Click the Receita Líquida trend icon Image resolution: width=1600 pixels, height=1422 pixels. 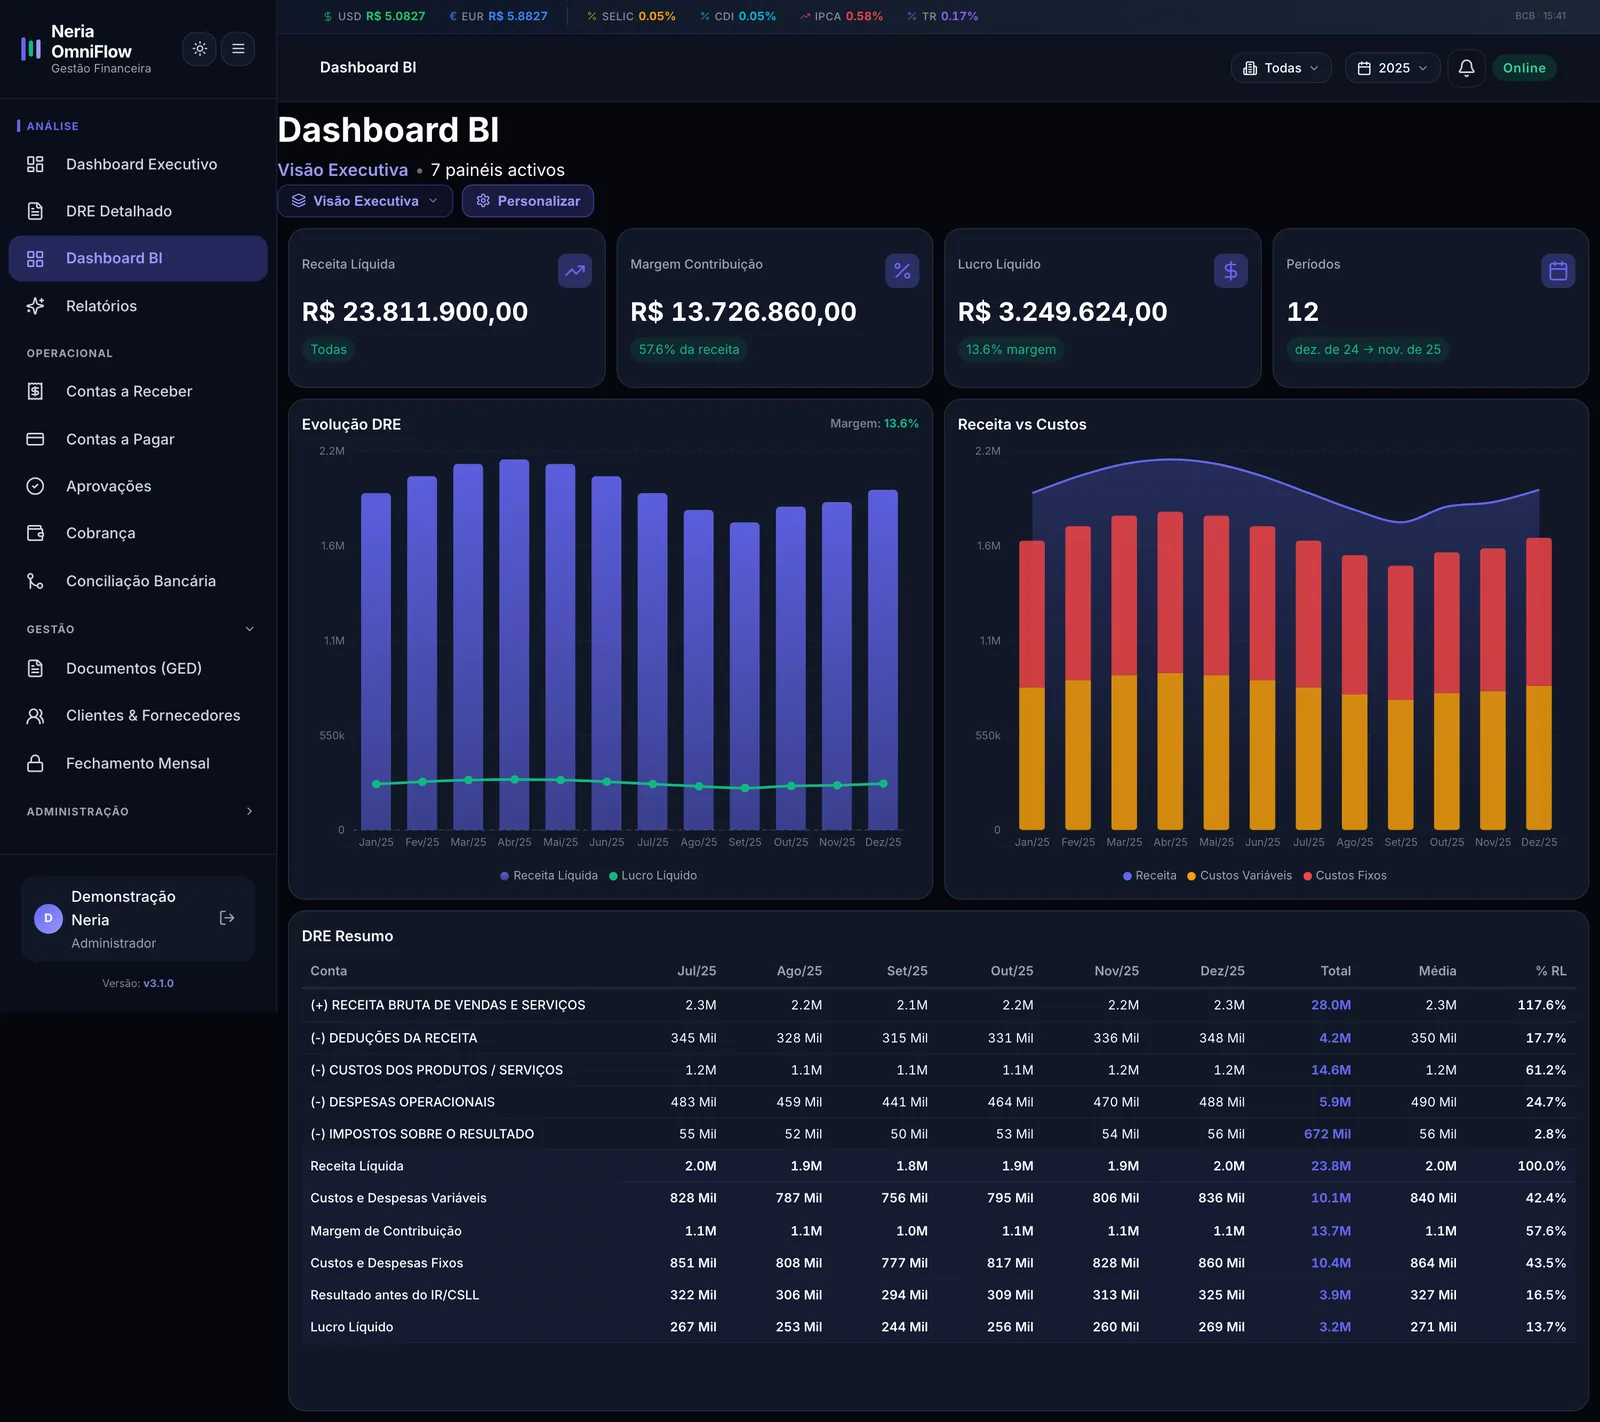tap(575, 271)
